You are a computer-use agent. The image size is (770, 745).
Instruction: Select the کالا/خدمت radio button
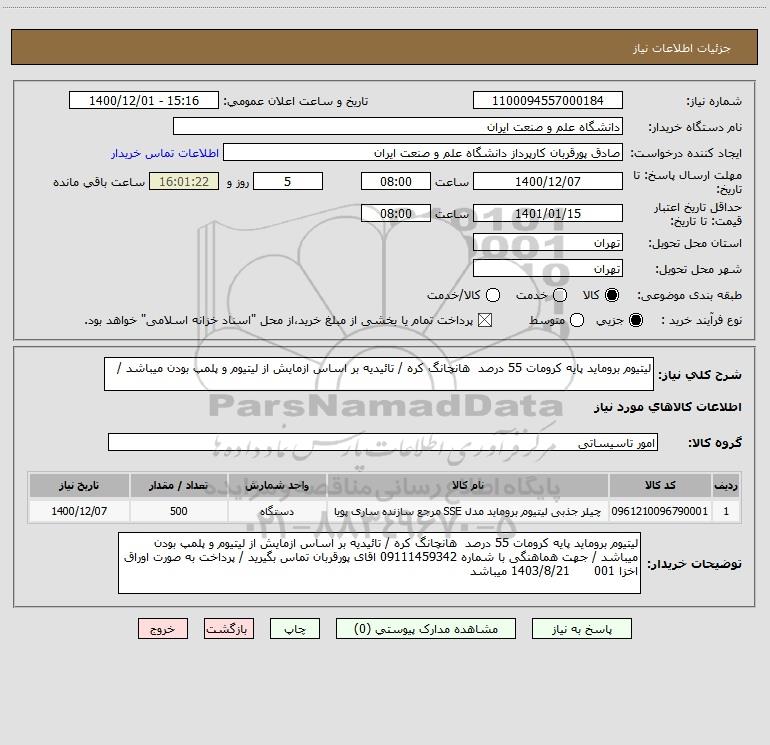click(493, 295)
